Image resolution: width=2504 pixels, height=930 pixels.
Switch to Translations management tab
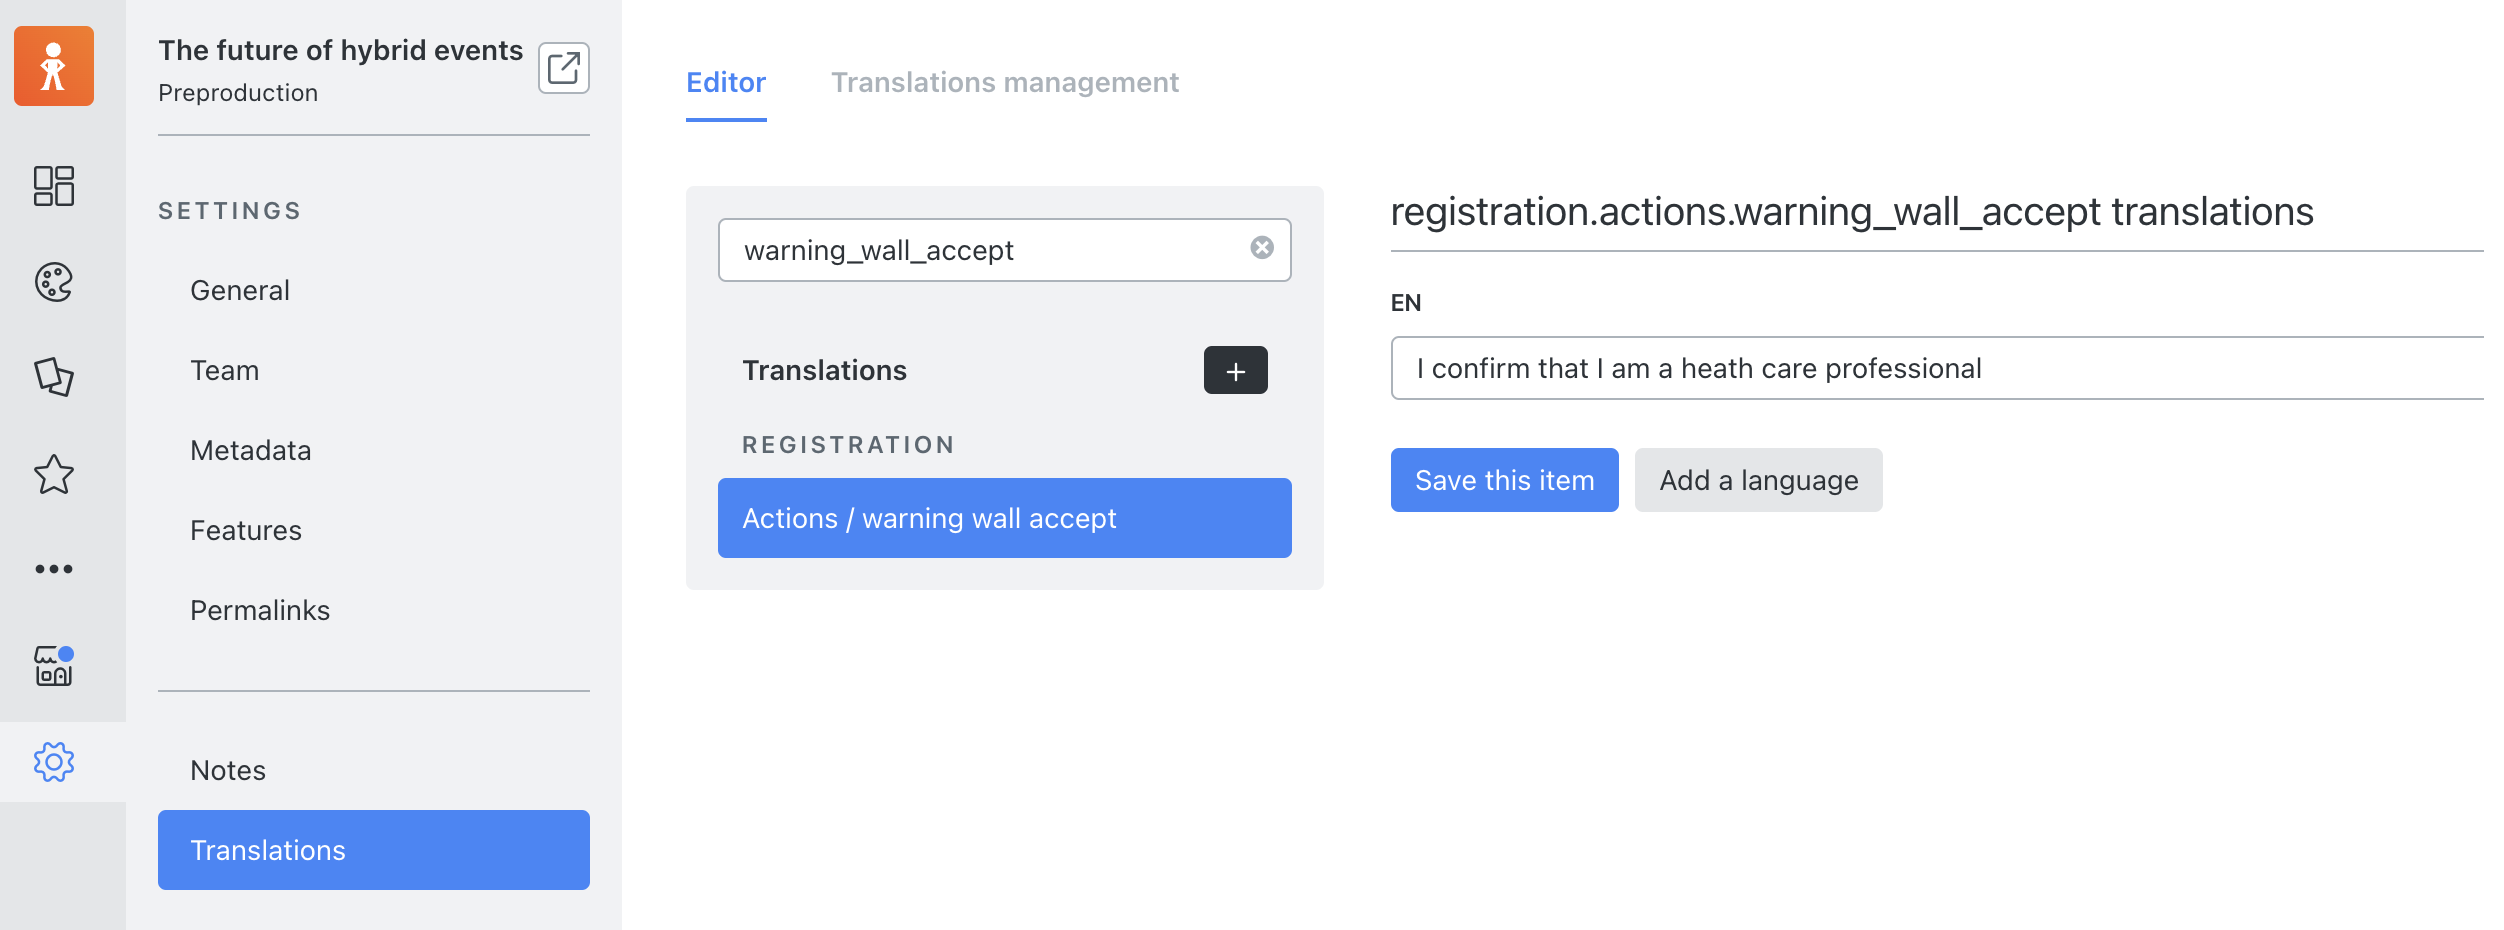[x=1005, y=82]
